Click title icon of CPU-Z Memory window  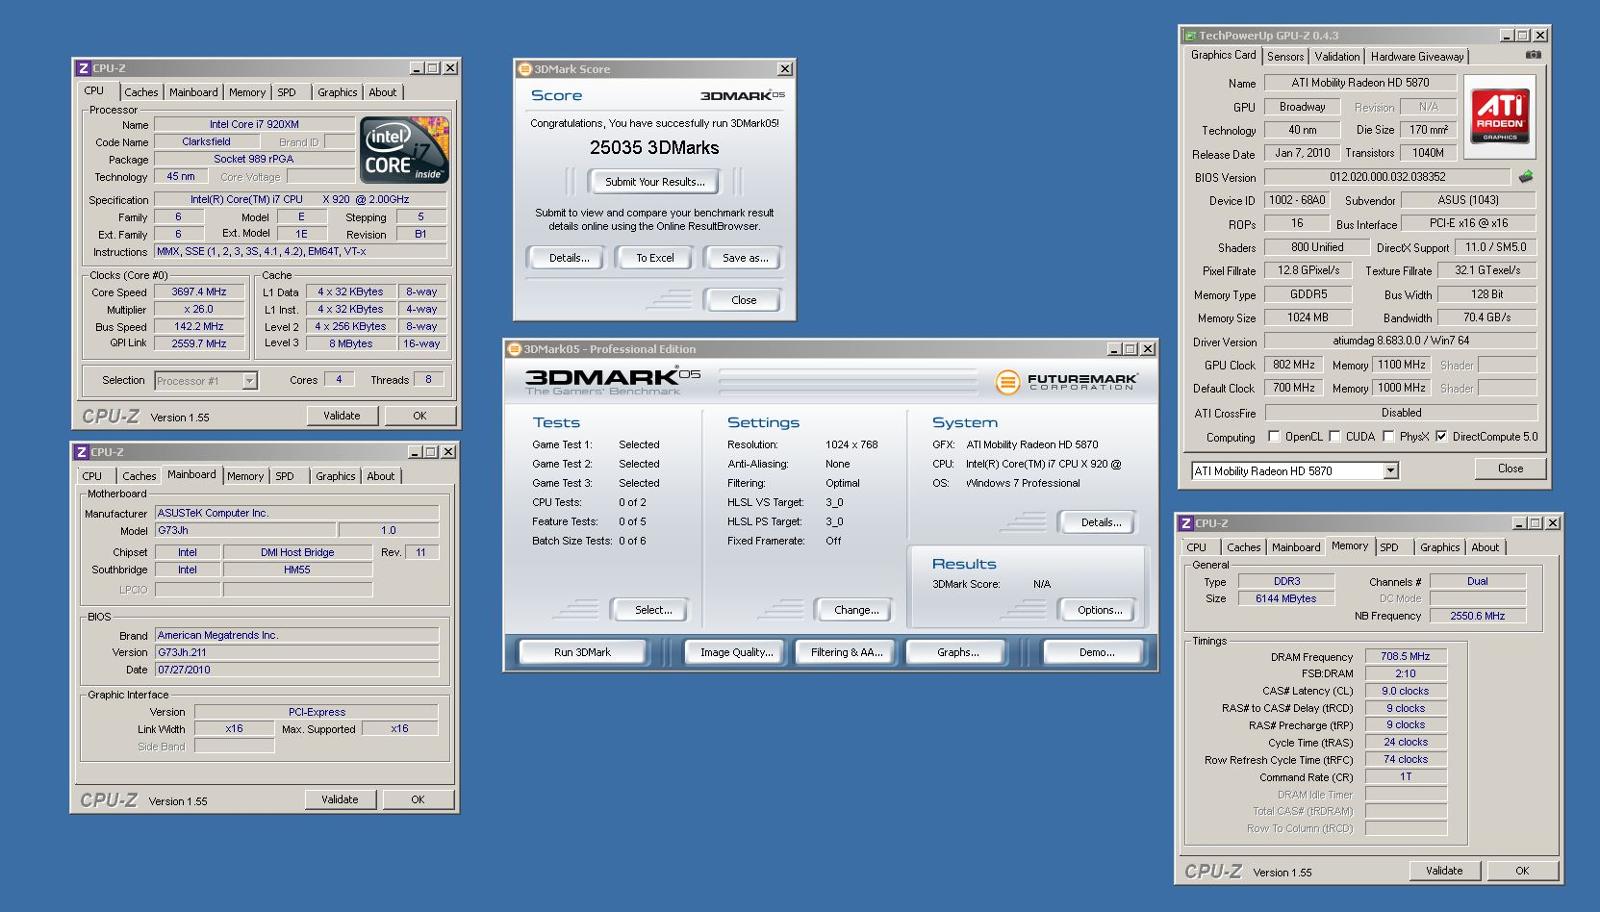tap(1186, 523)
